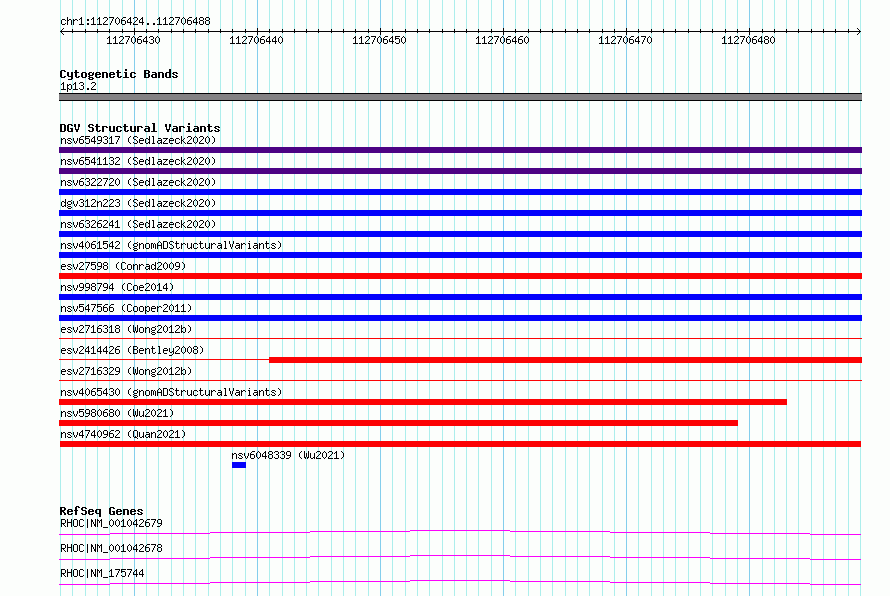
Task: Open RHOC|NM_175744 transcript label
Action: point(102,573)
